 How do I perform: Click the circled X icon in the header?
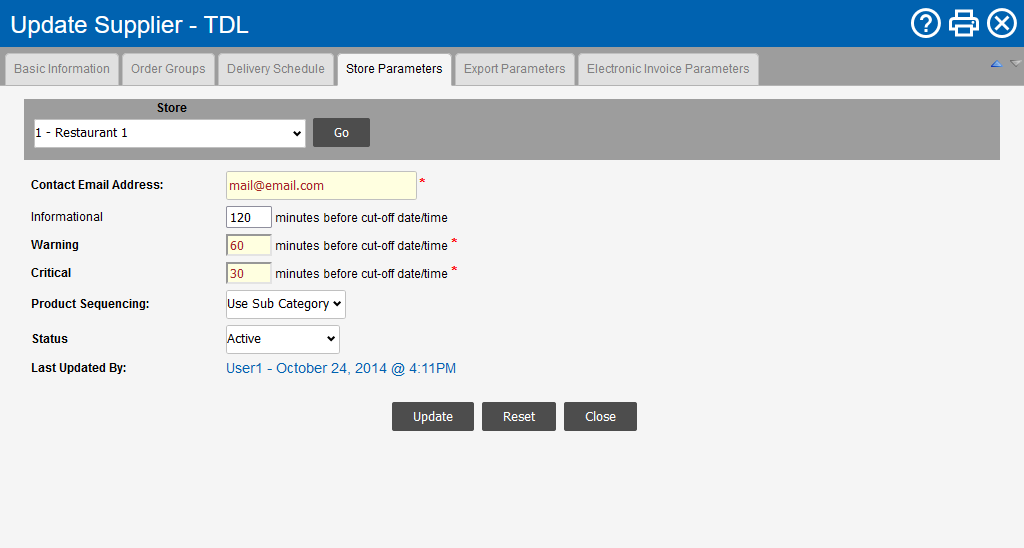[1001, 23]
